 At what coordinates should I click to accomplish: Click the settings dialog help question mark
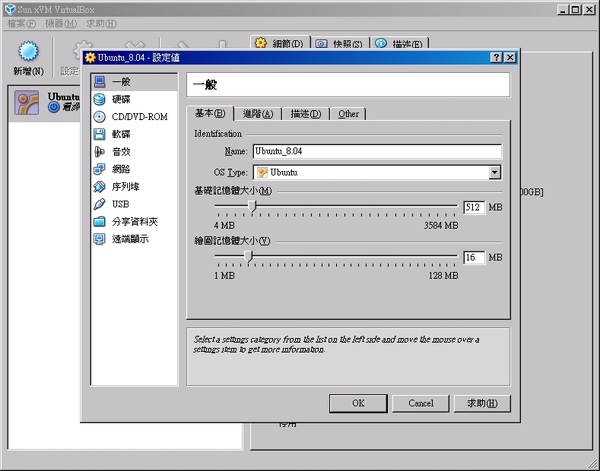click(x=496, y=57)
